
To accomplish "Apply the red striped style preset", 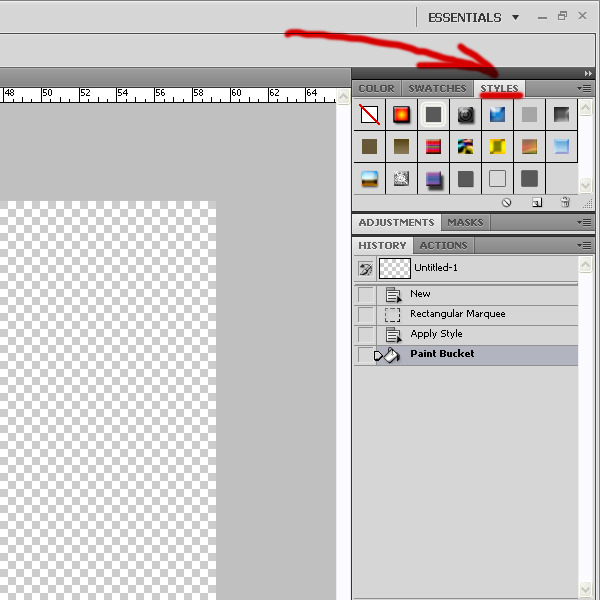I will coord(433,147).
